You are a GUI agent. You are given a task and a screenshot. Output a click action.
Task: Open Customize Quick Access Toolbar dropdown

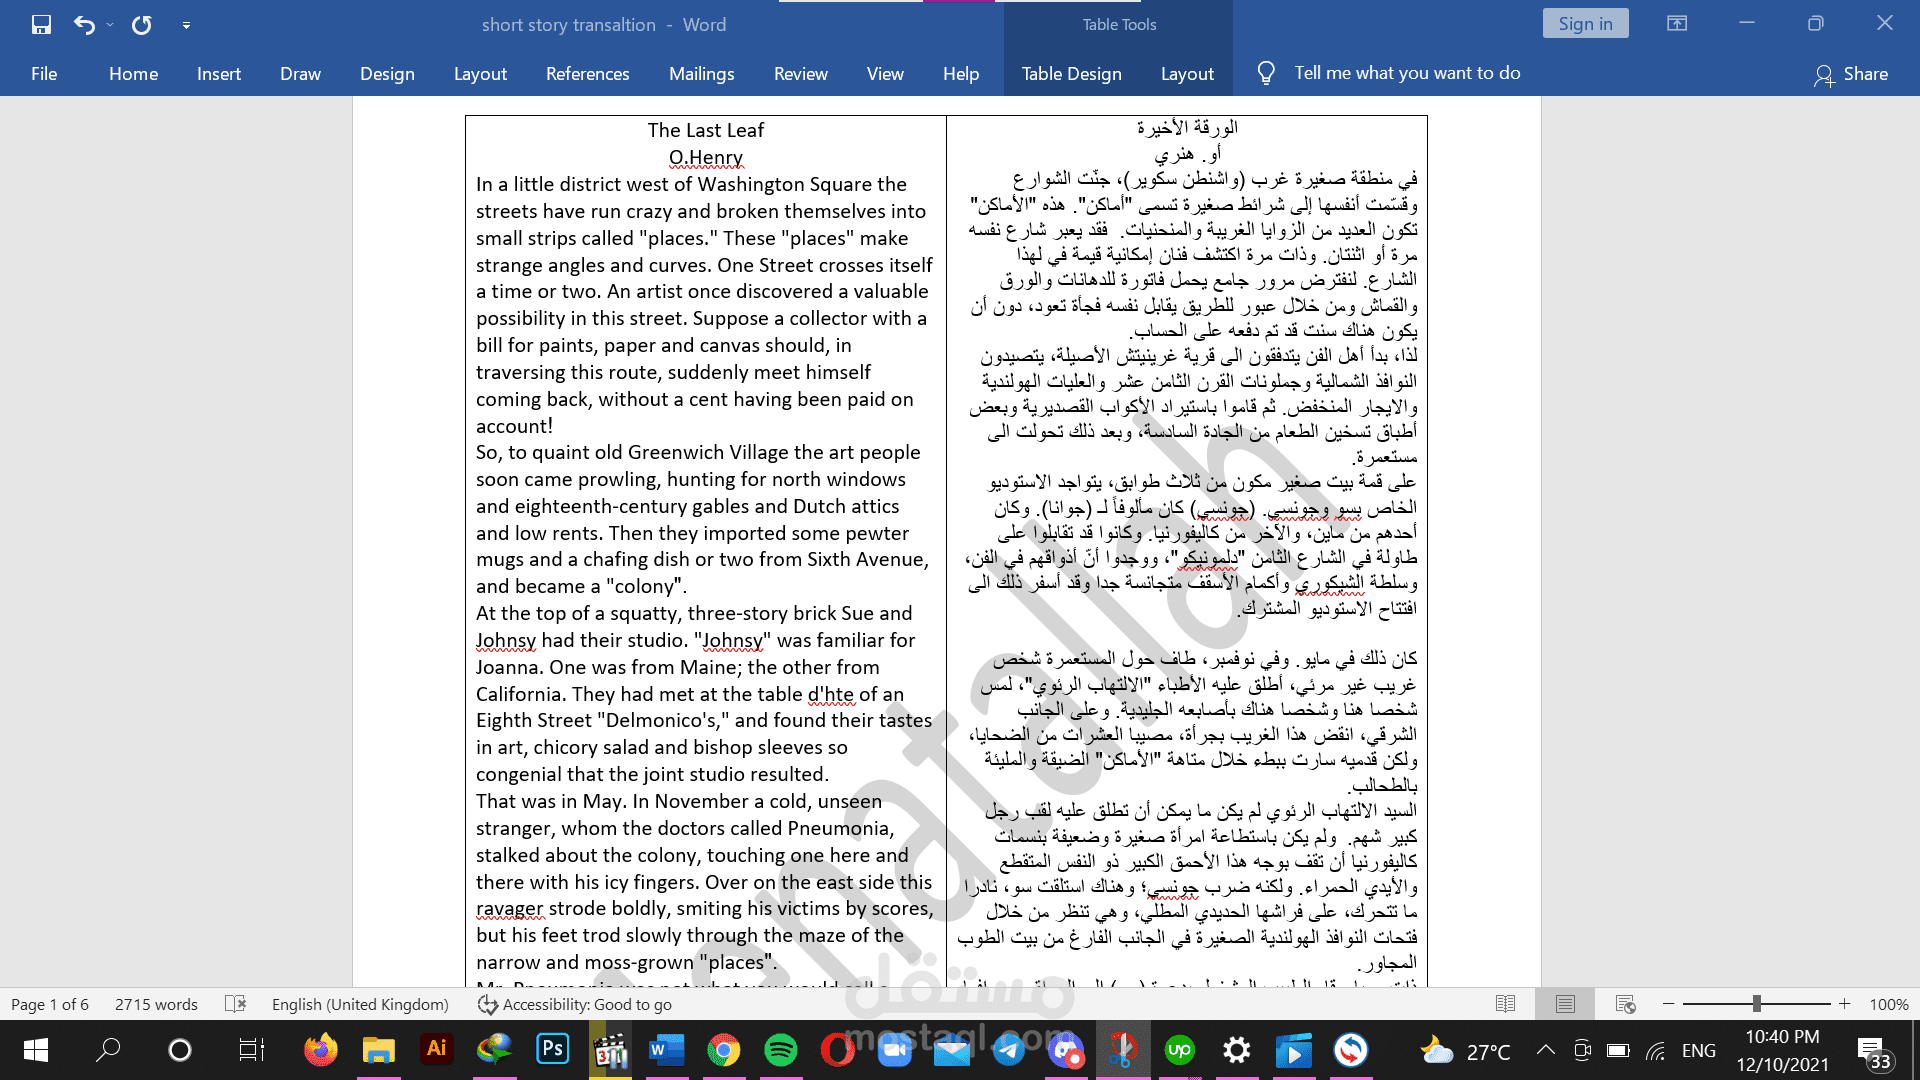[x=186, y=25]
